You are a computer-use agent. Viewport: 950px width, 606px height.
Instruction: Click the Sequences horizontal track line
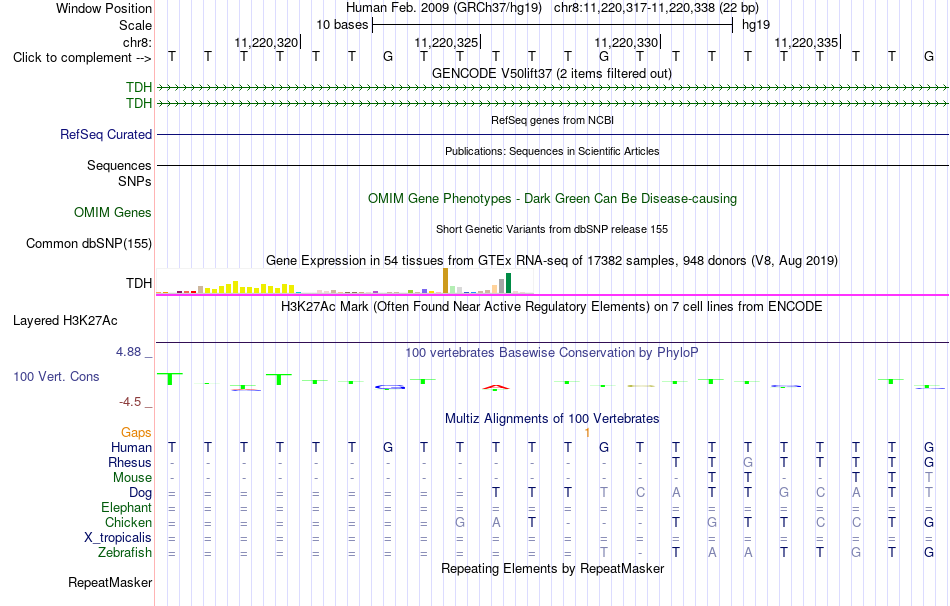click(x=552, y=165)
